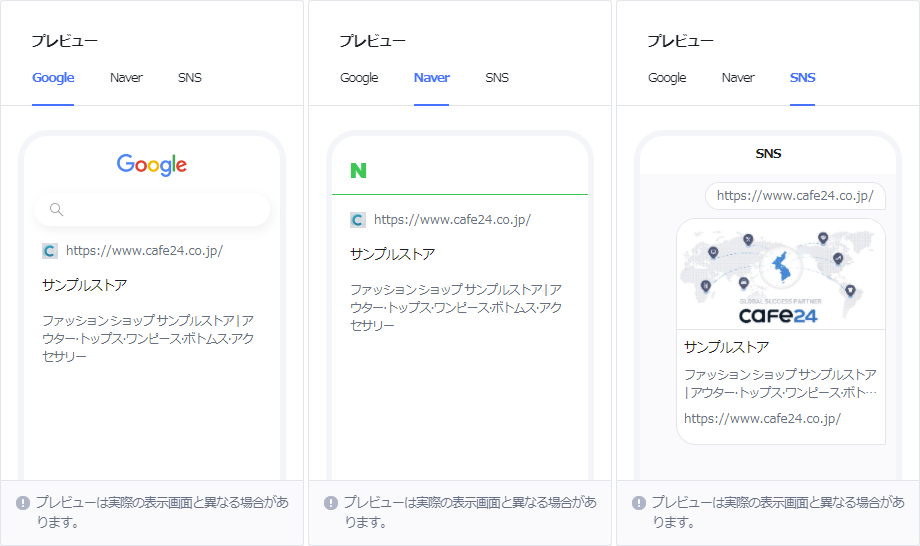Open the cafe24 URL in the Naver preview
Screen dimensions: 920x546
click(x=452, y=220)
